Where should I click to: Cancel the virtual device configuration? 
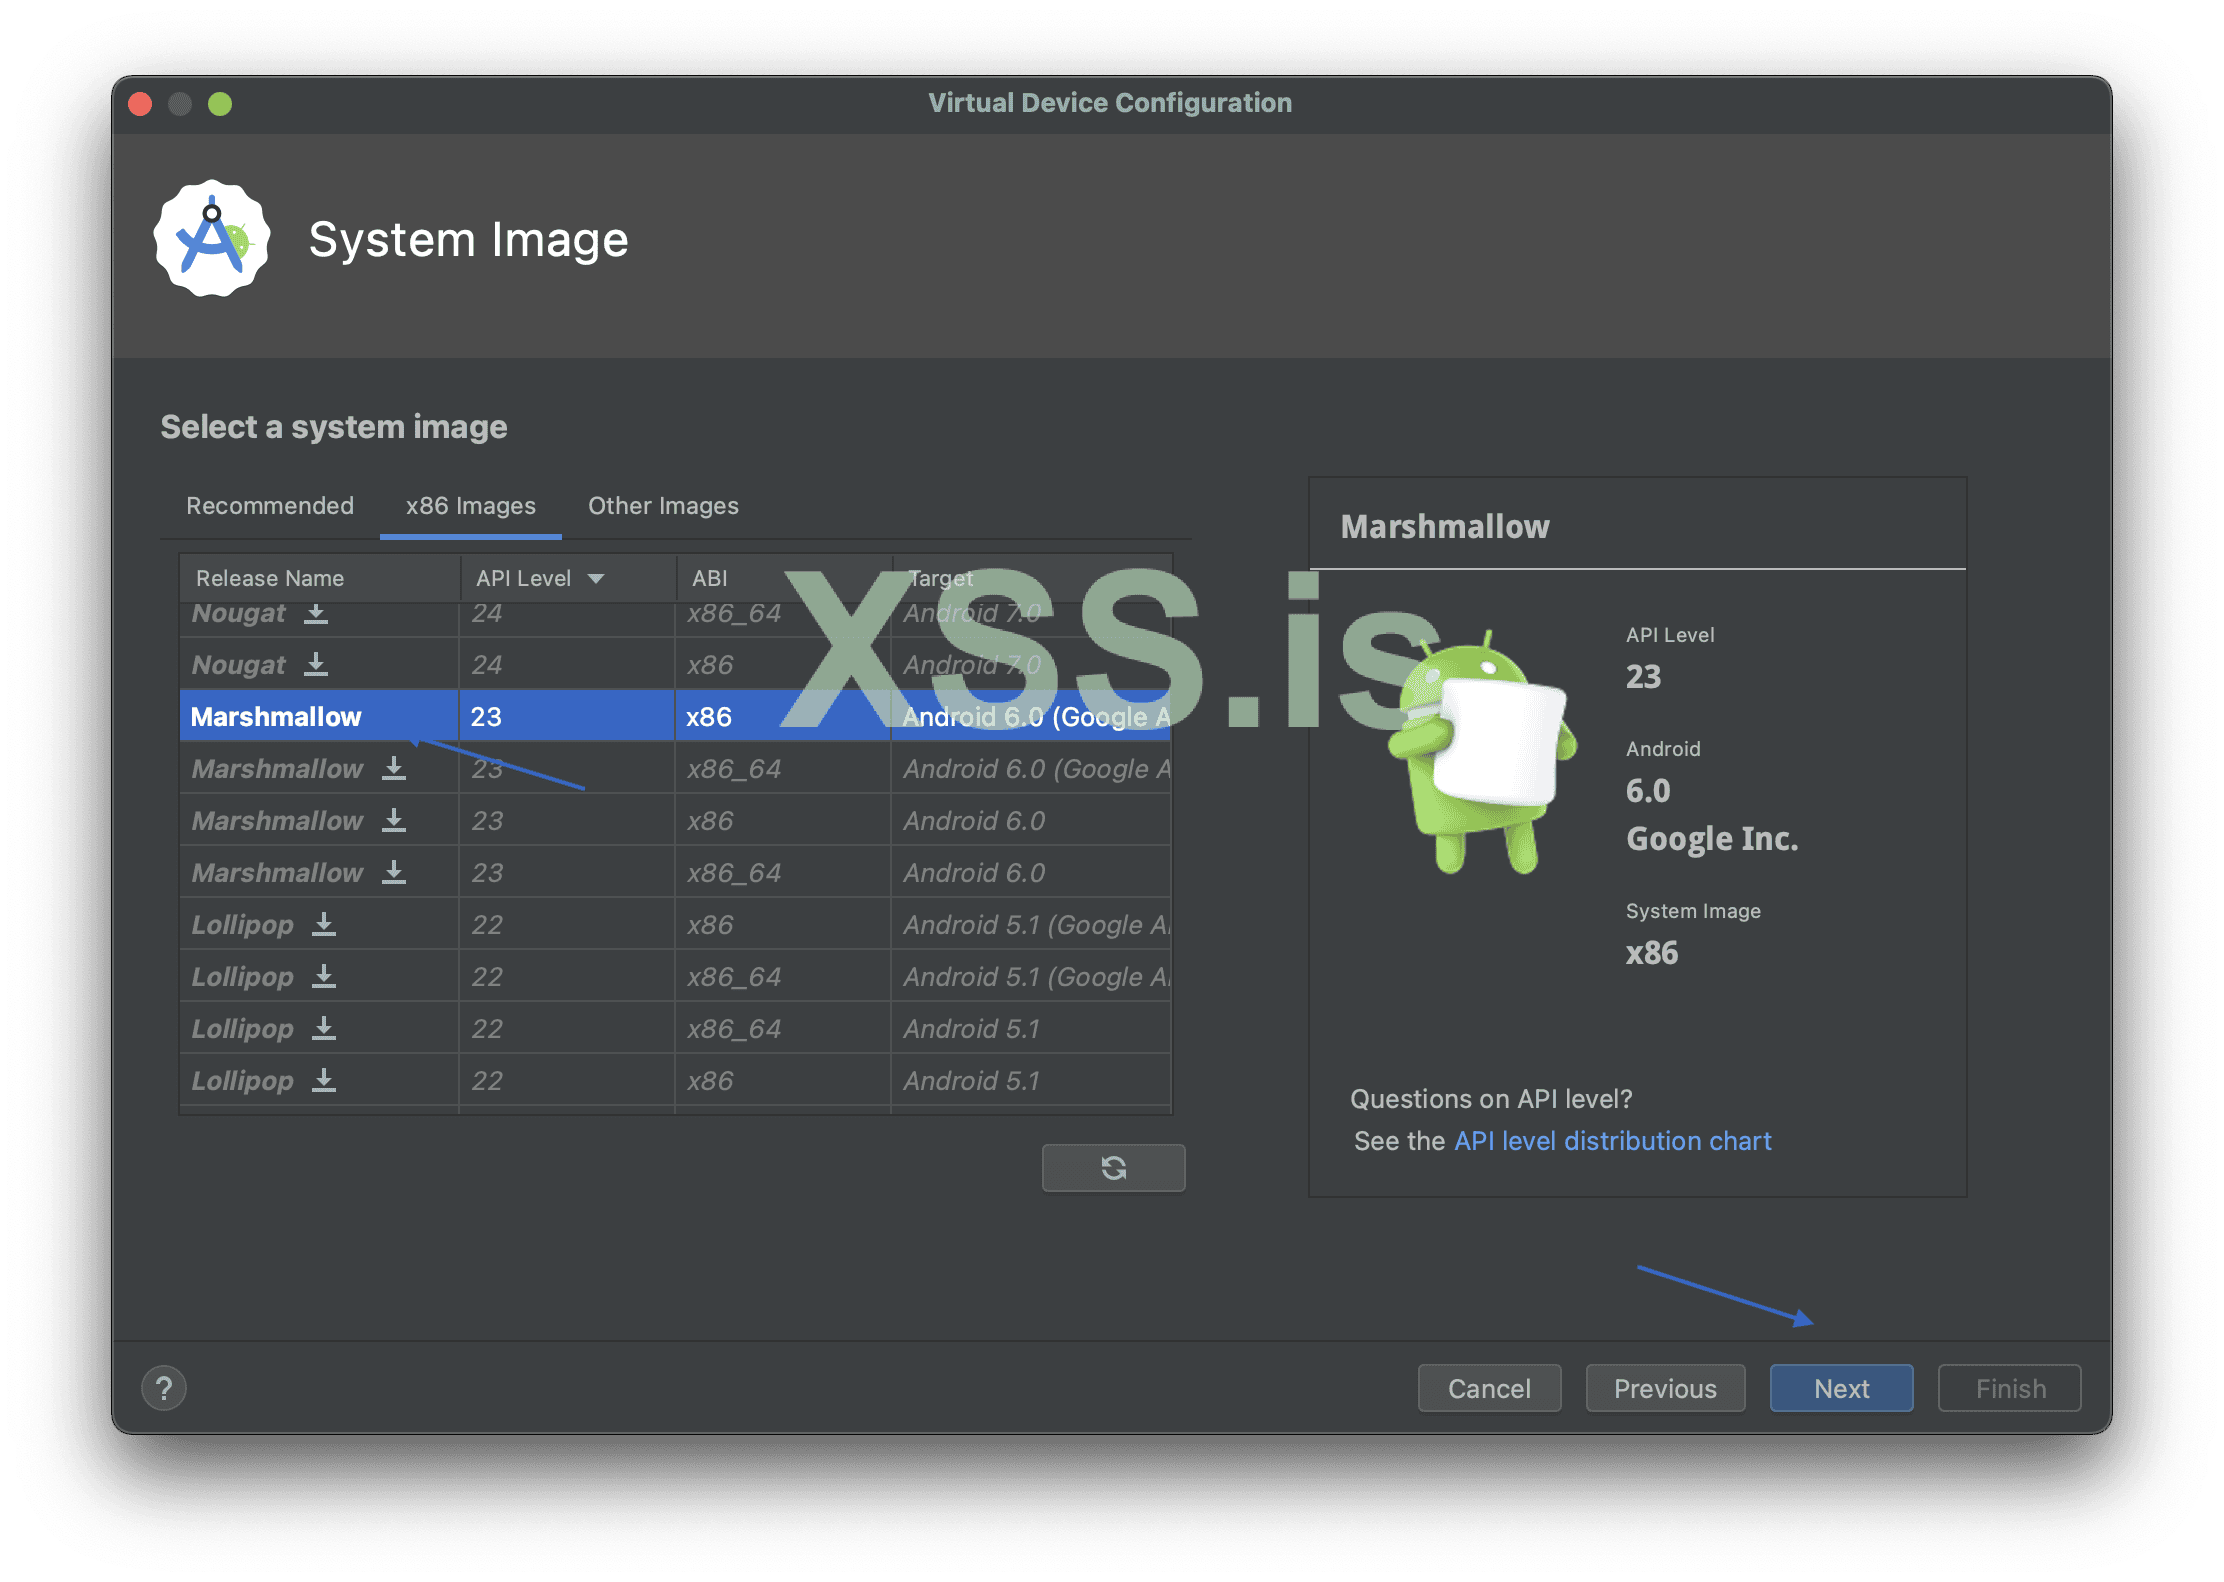(1489, 1389)
